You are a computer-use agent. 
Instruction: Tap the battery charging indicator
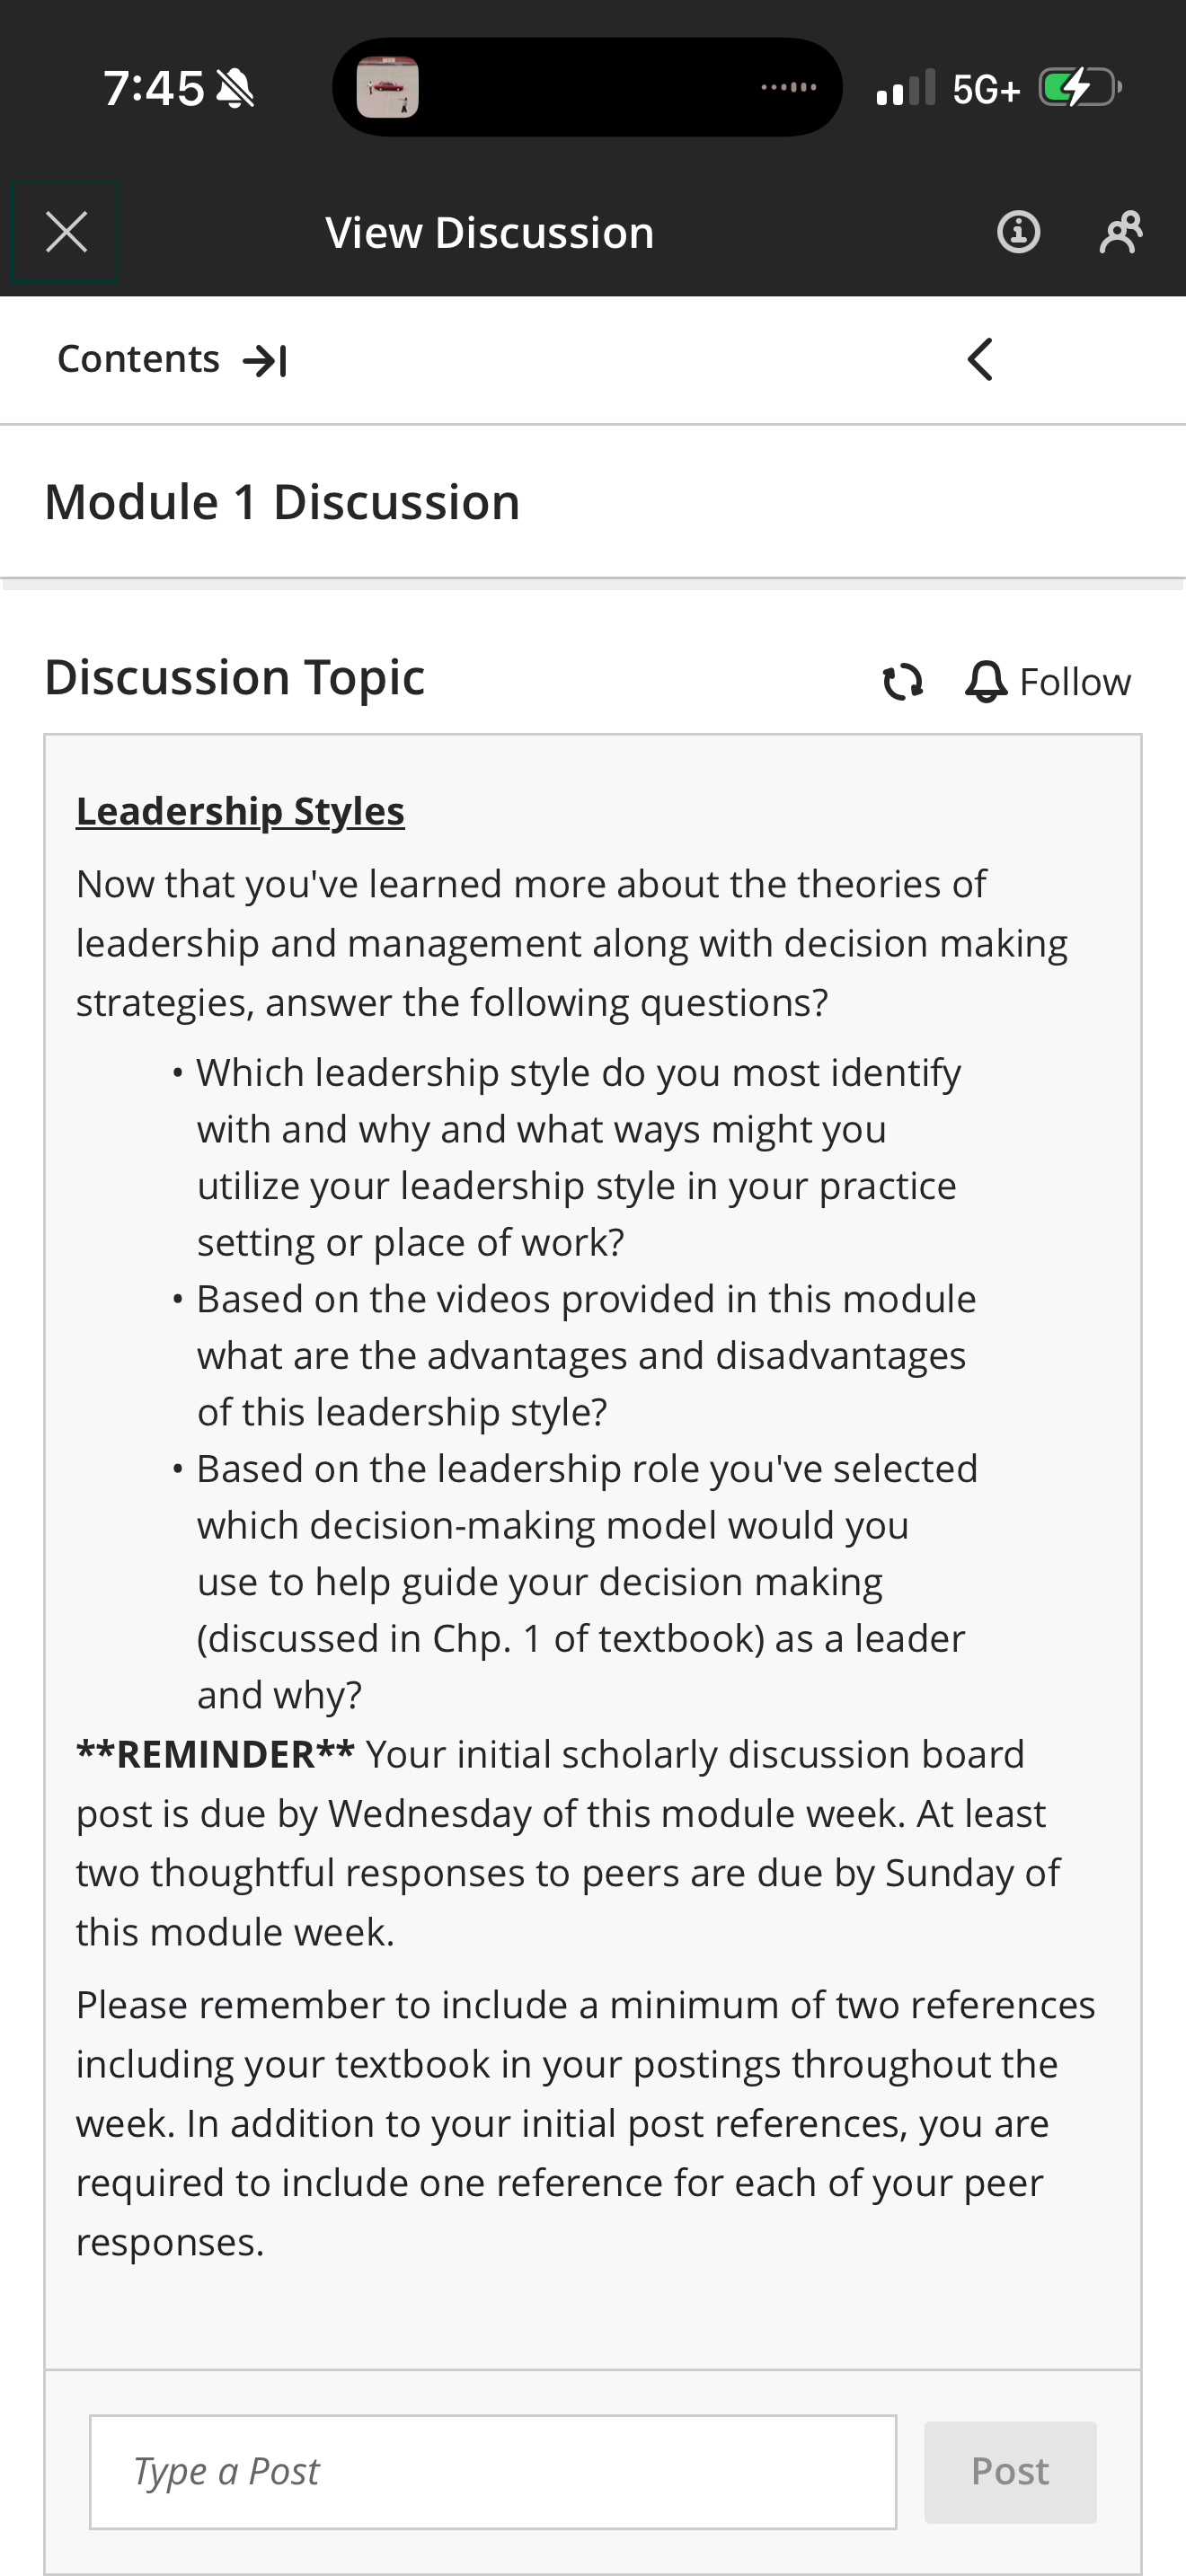click(1080, 88)
